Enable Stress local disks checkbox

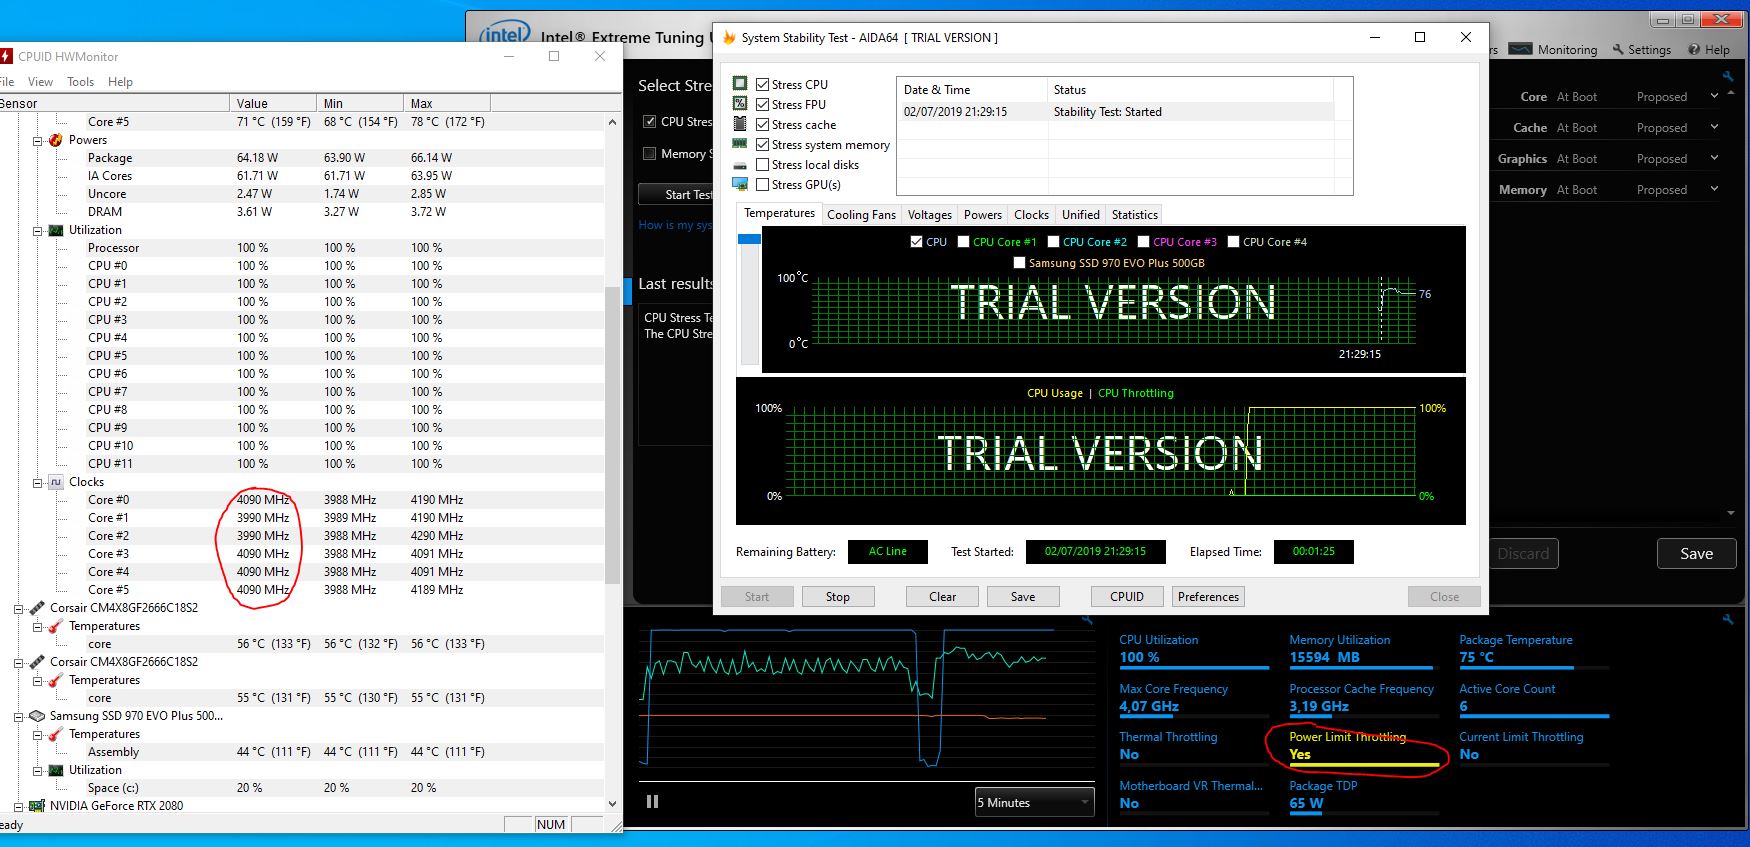click(762, 165)
